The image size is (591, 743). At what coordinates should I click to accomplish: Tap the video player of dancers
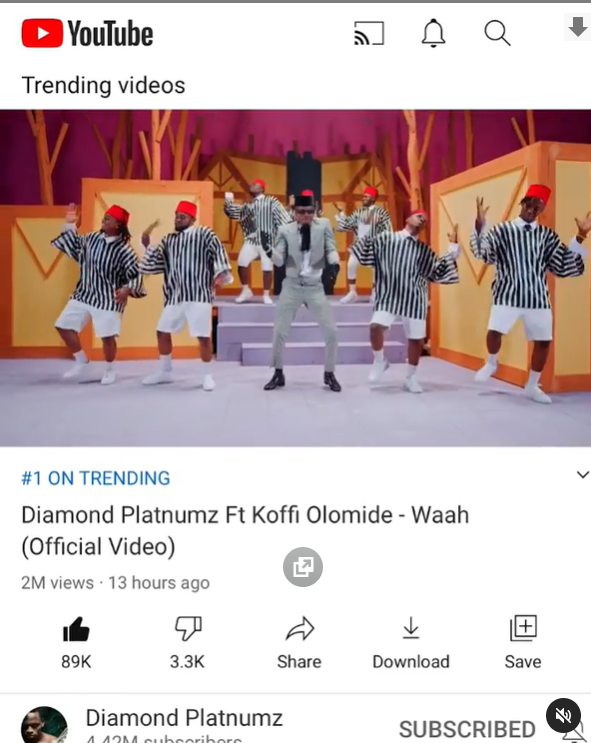[295, 278]
